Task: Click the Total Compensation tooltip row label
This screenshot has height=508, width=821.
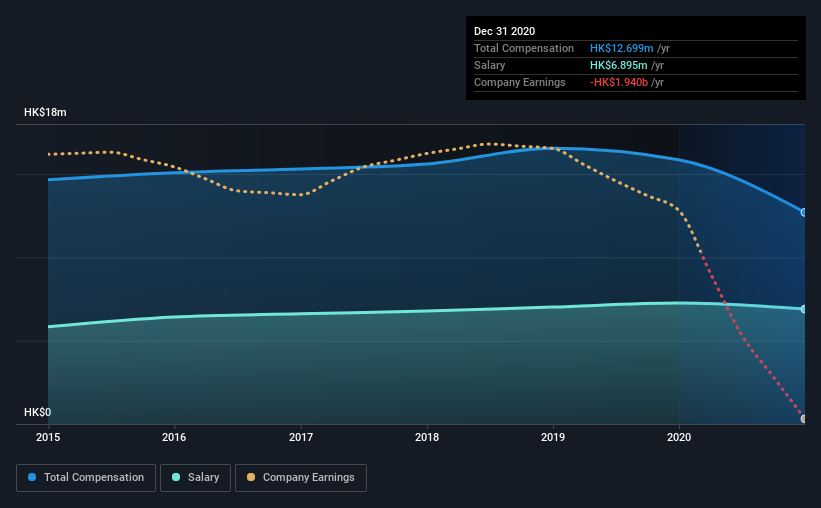Action: coord(524,48)
